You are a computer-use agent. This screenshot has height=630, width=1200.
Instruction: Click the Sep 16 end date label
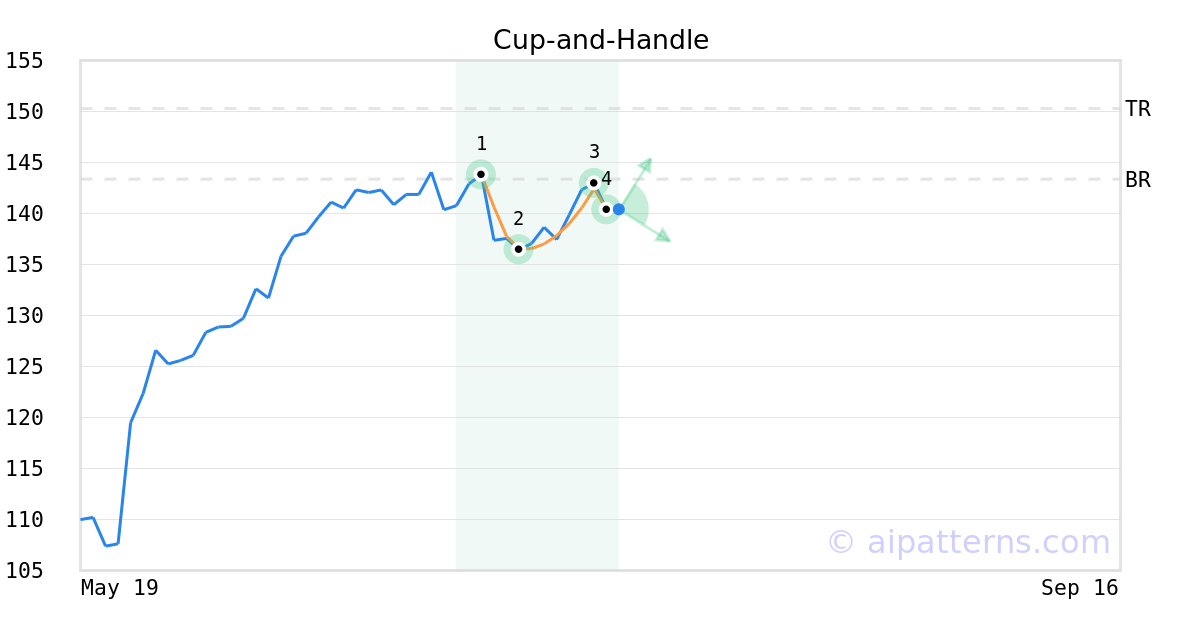coord(1079,588)
